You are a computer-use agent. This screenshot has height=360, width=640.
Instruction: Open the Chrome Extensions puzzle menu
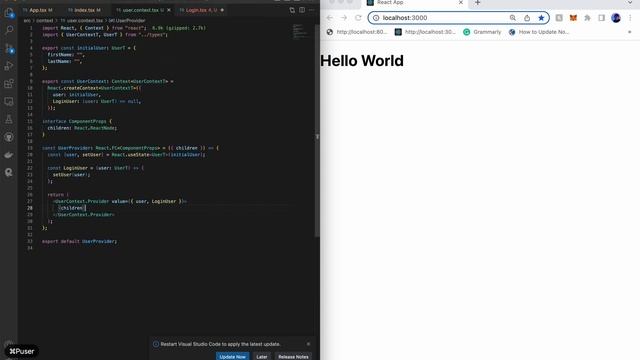(x=587, y=18)
